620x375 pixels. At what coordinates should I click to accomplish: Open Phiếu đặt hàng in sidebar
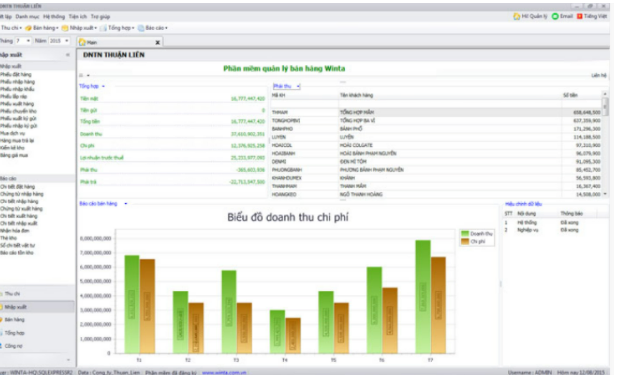(16, 74)
